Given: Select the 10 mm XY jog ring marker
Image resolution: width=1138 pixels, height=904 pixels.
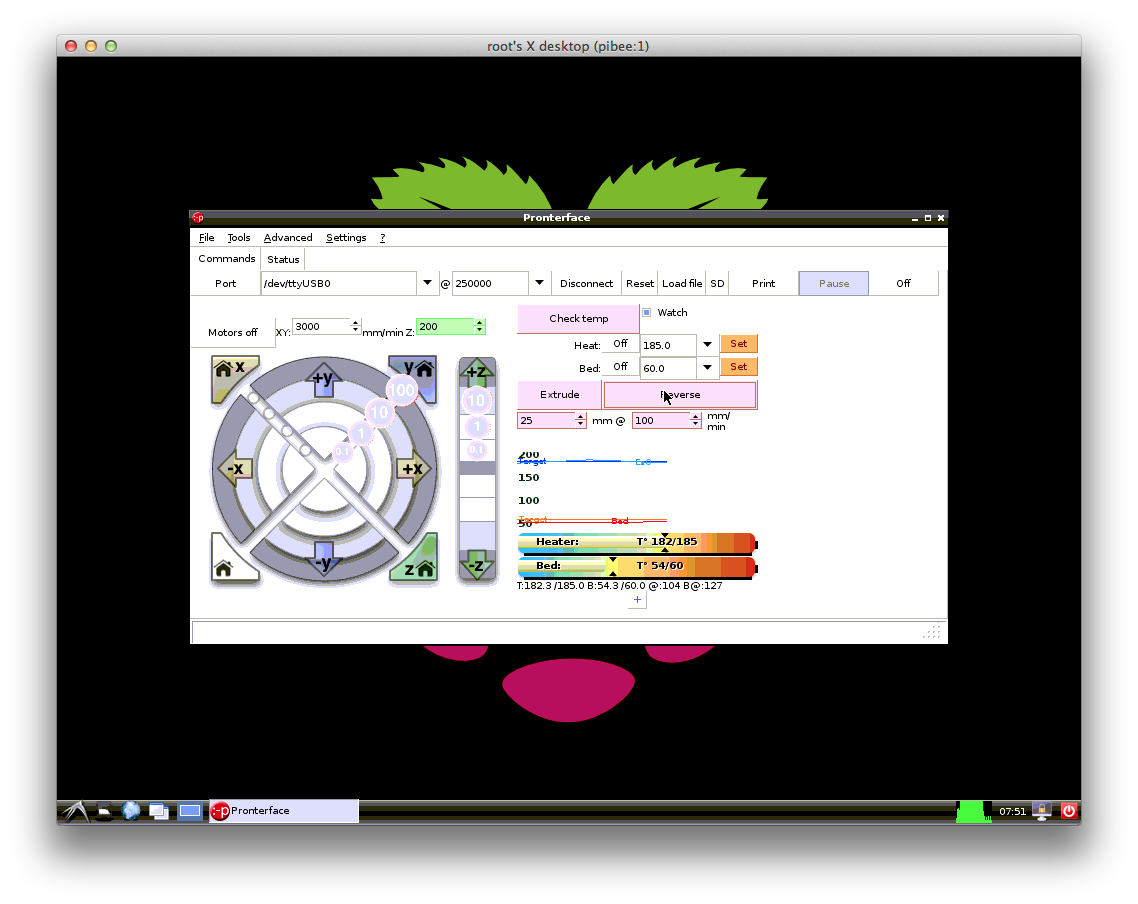Looking at the screenshot, I should [x=379, y=413].
